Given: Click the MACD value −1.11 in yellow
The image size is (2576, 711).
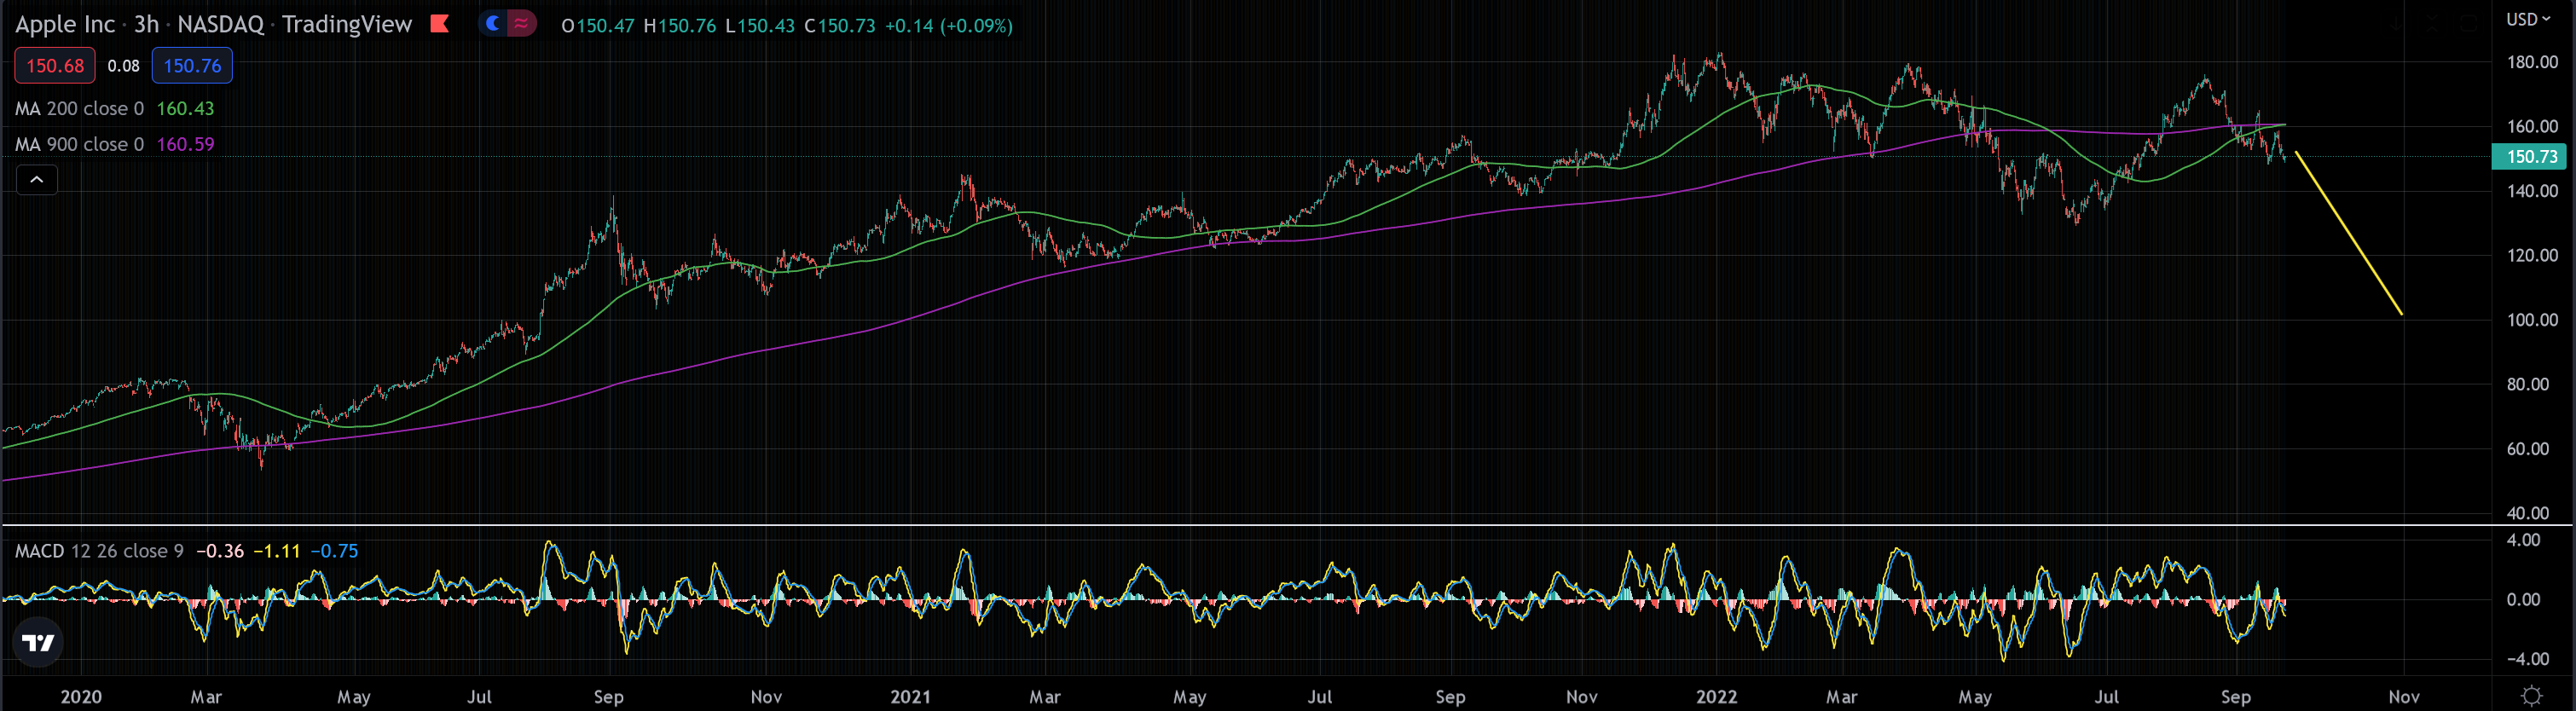Looking at the screenshot, I should pyautogui.click(x=277, y=551).
